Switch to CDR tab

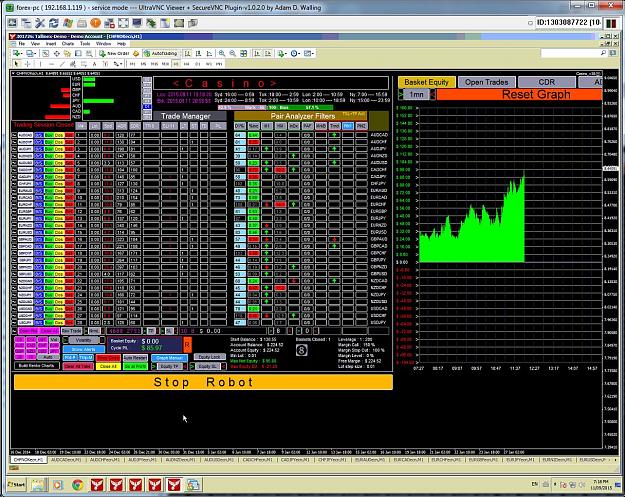(546, 82)
